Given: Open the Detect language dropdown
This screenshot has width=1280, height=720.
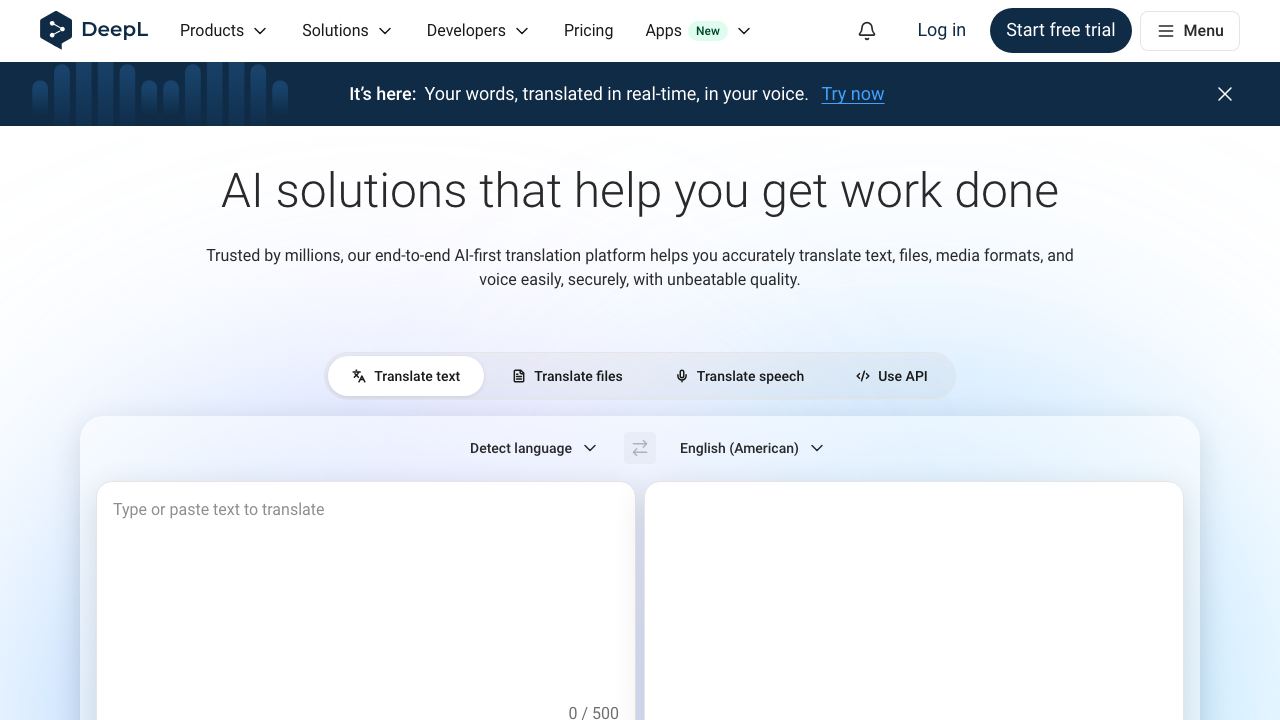Looking at the screenshot, I should click(533, 448).
